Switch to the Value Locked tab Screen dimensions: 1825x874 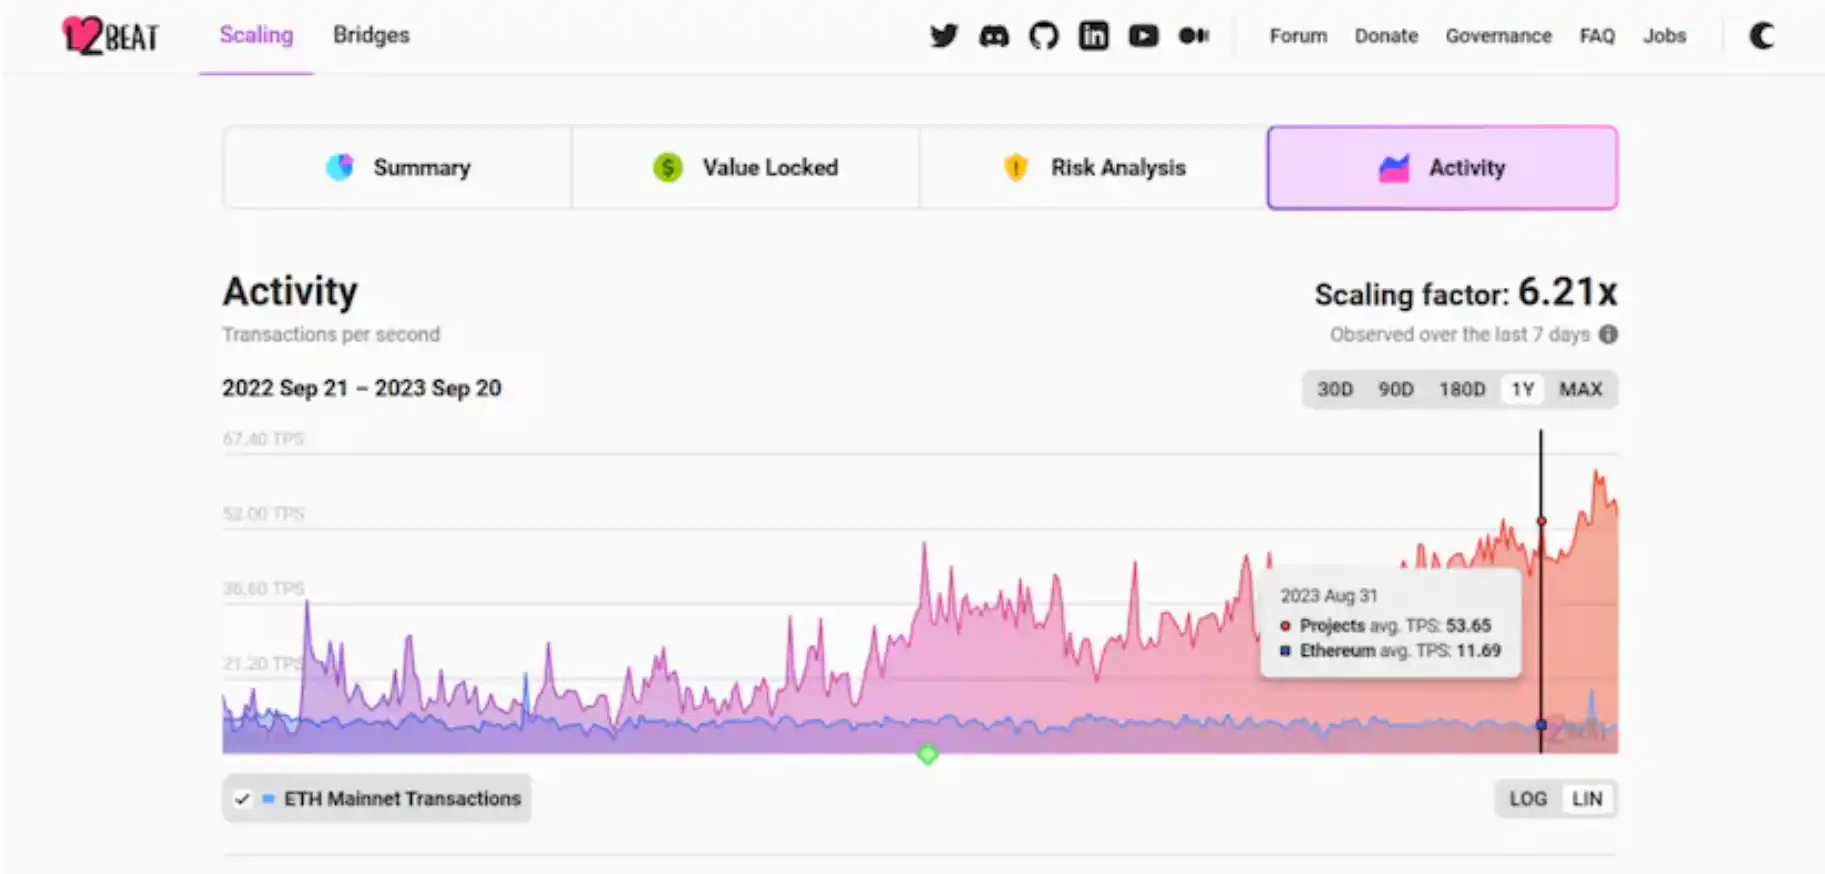(x=745, y=167)
